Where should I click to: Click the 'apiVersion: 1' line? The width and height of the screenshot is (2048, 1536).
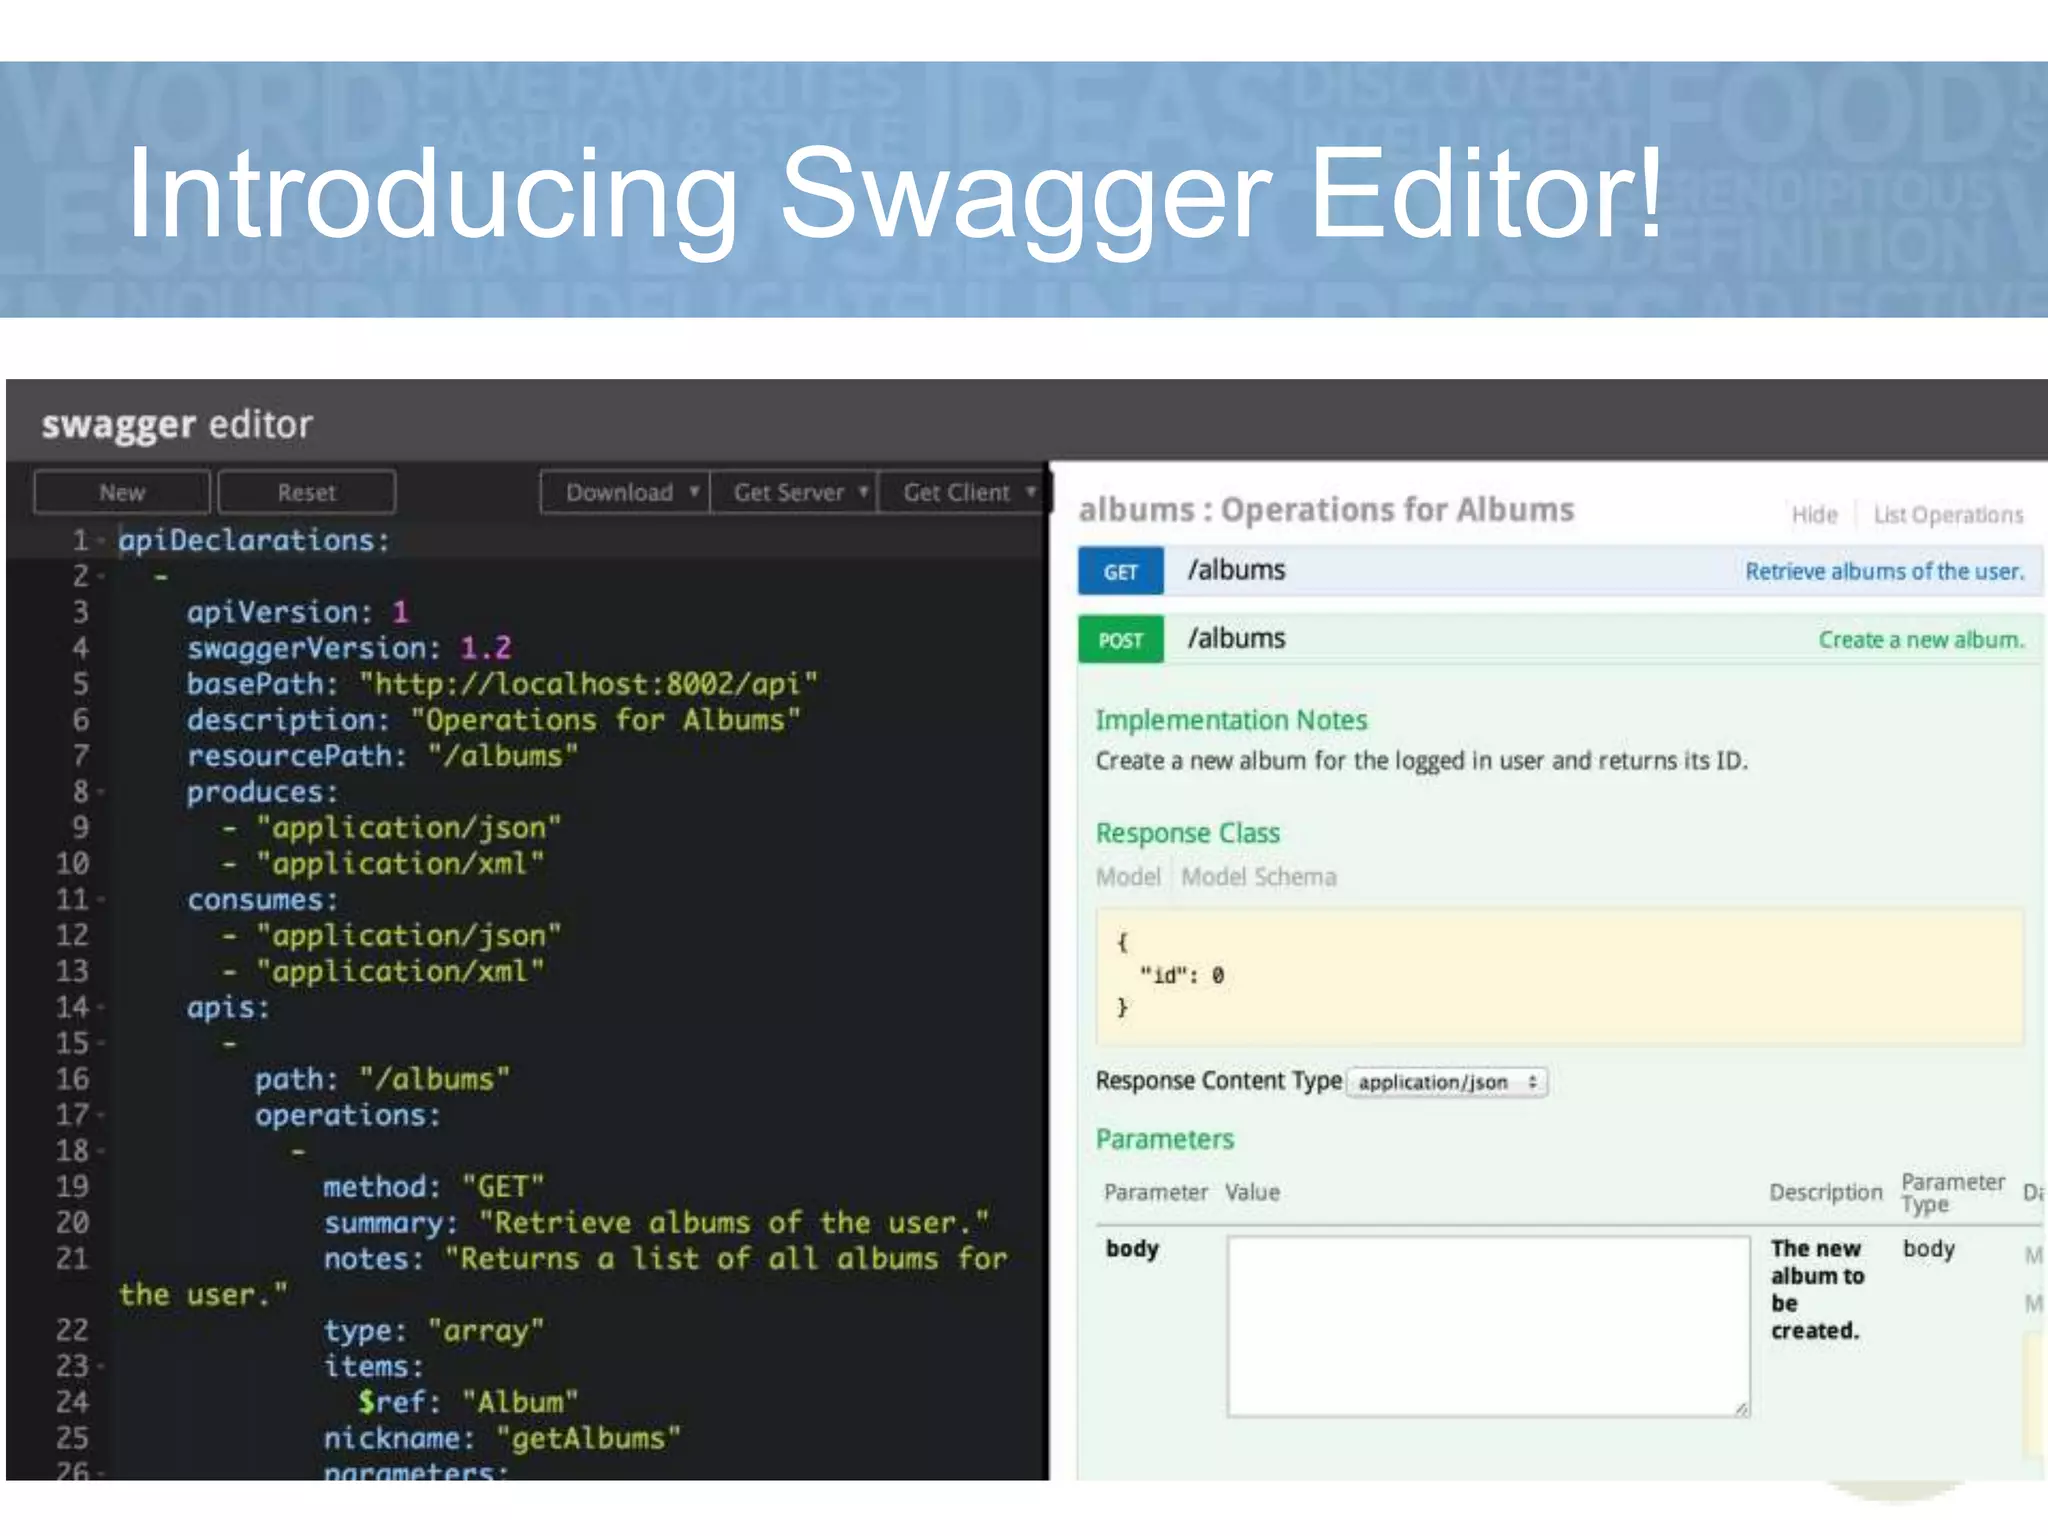coord(298,612)
